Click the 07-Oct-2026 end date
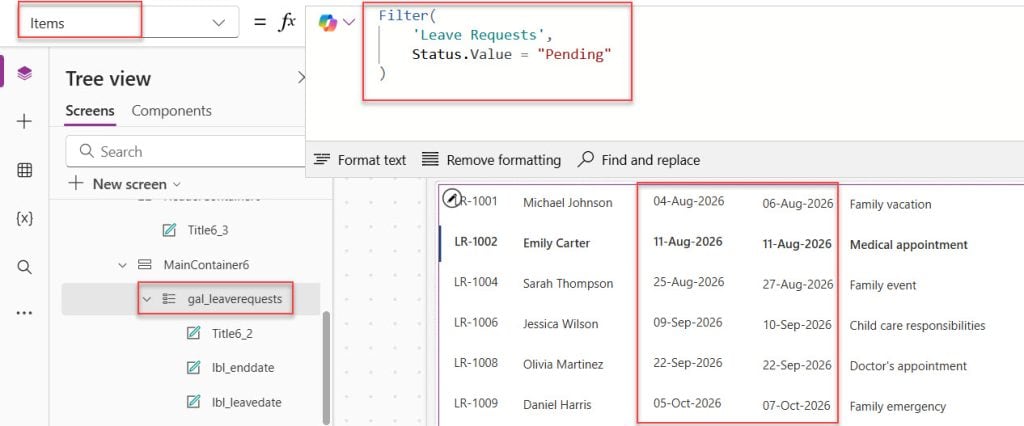This screenshot has width=1024, height=426. tap(796, 406)
